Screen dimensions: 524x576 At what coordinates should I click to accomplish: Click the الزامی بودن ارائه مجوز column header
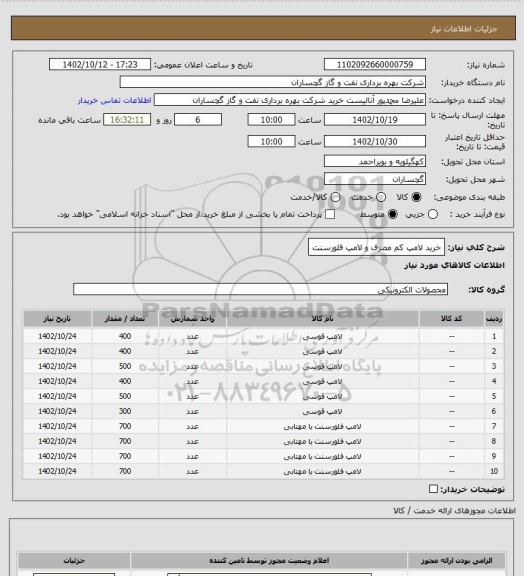456,561
